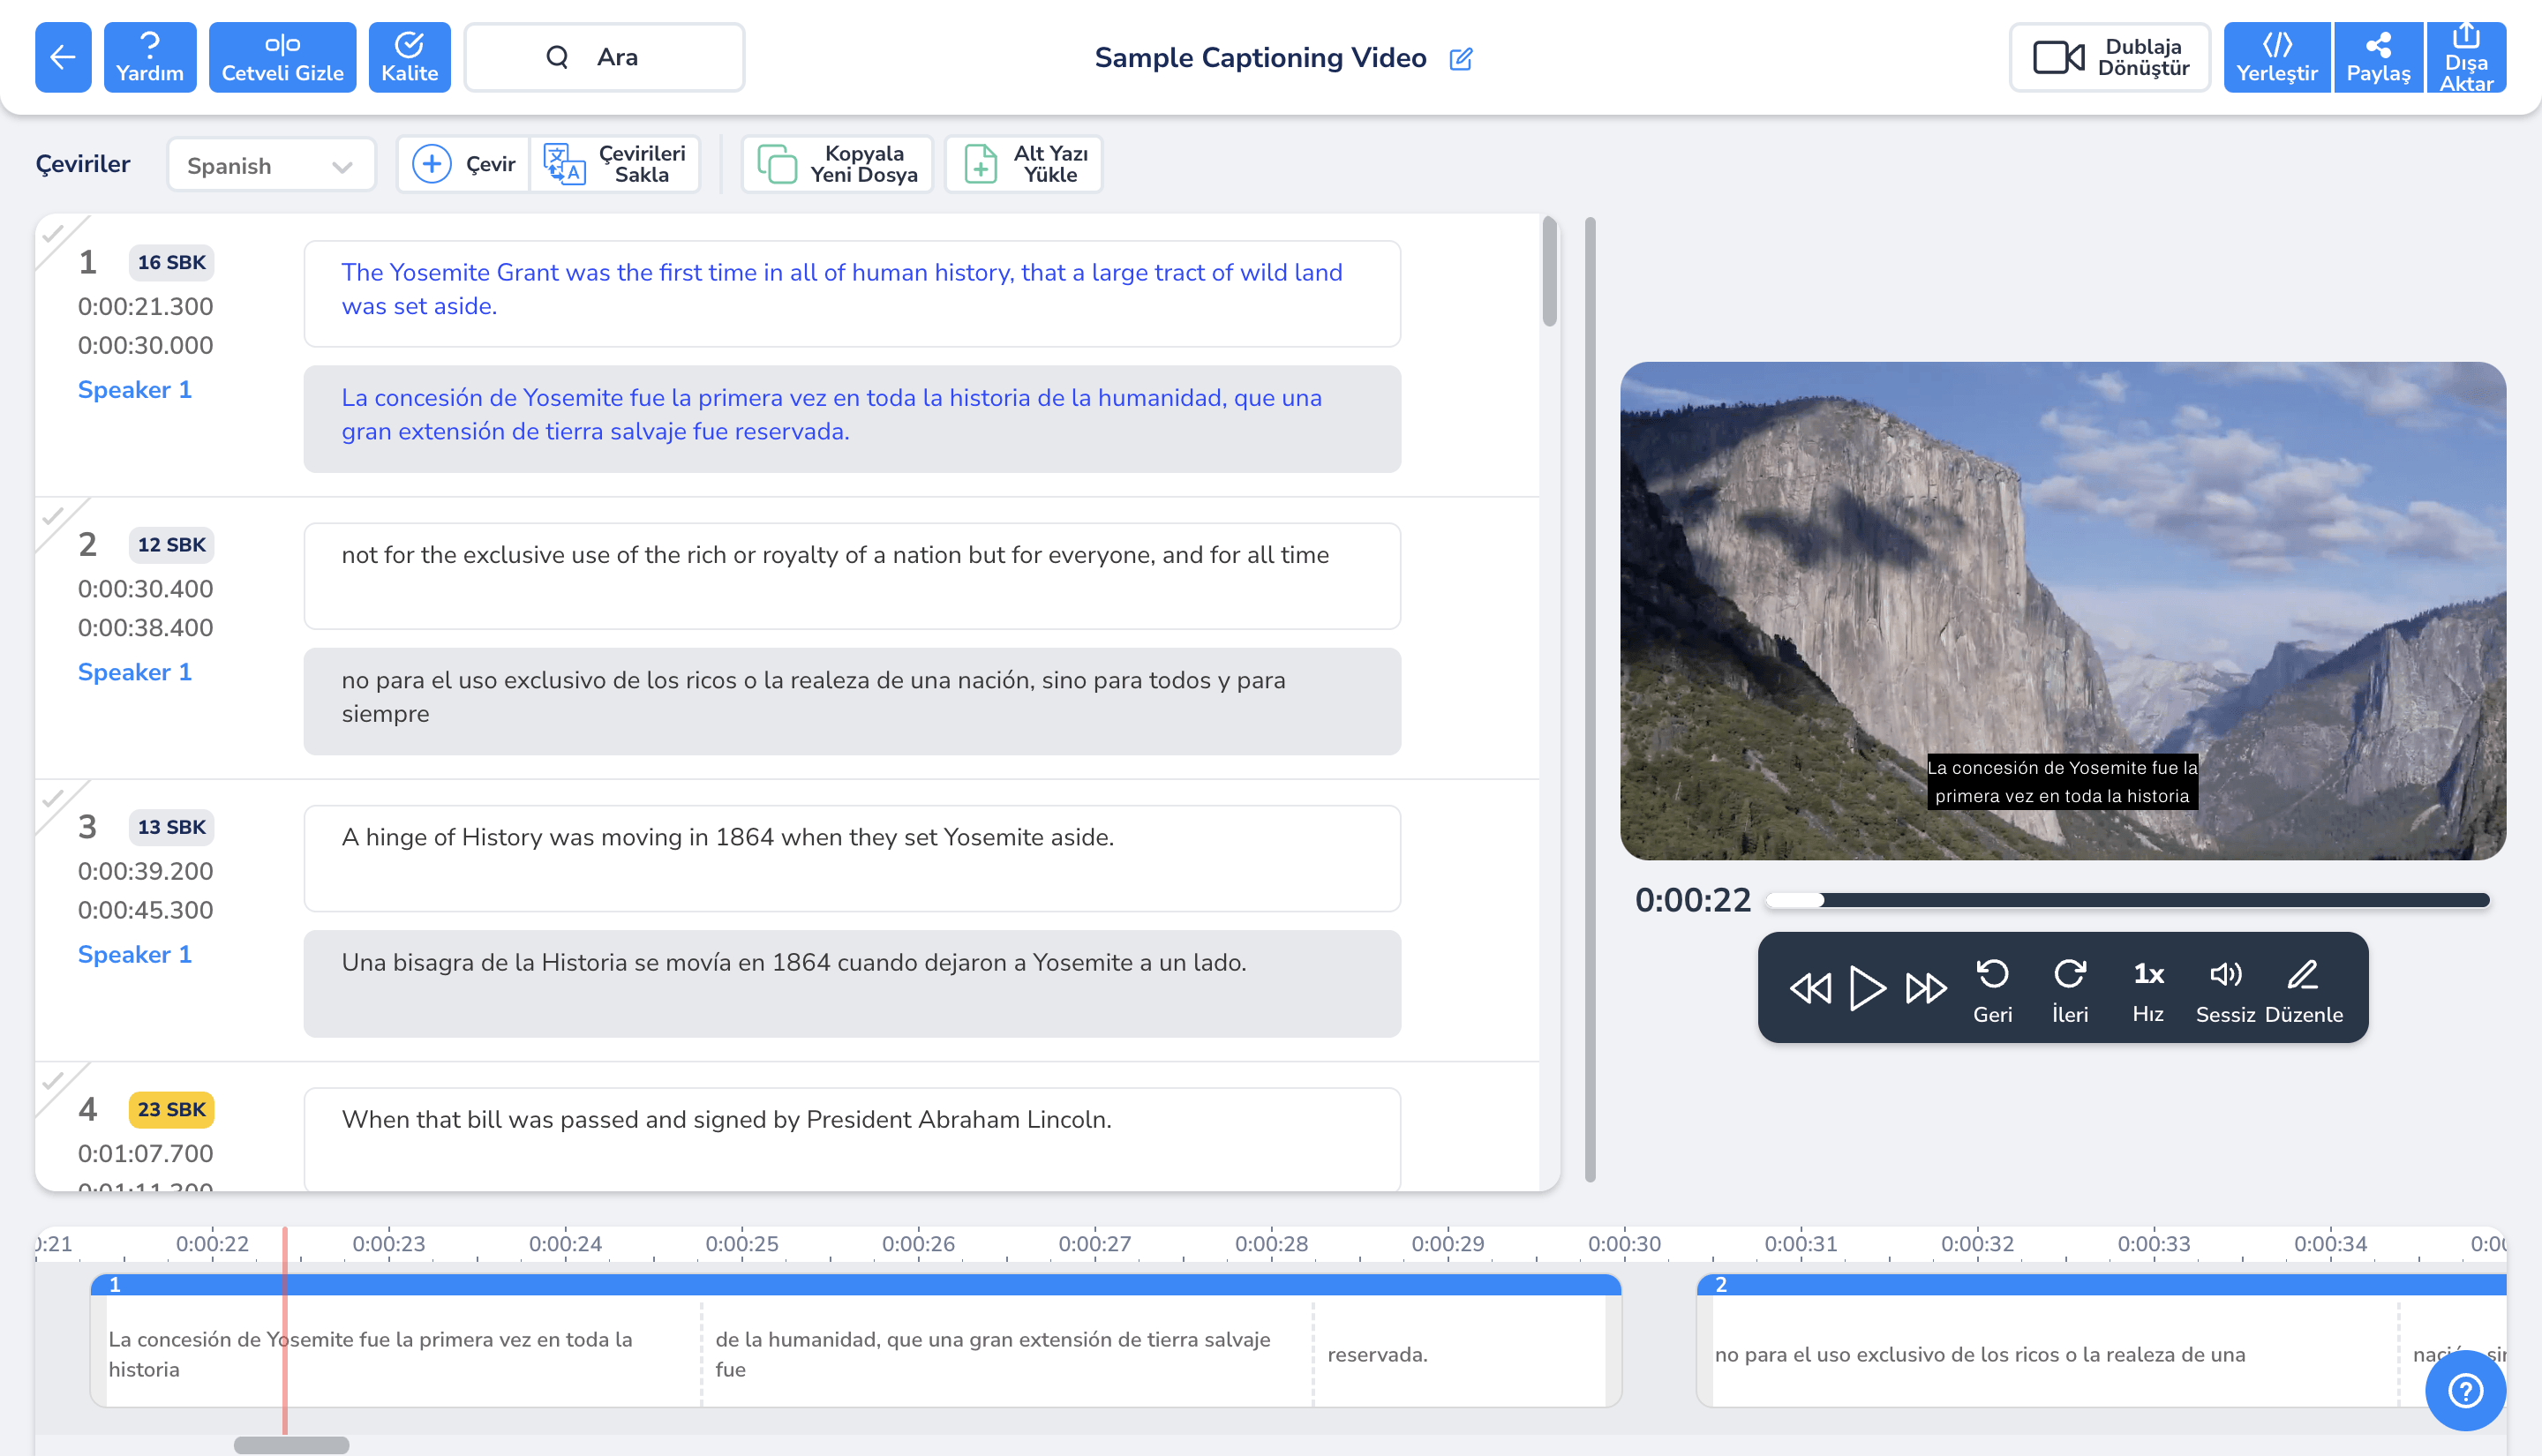The height and width of the screenshot is (1456, 2542).
Task: Click the Dublaja Dönüştür button
Action: click(x=2109, y=57)
